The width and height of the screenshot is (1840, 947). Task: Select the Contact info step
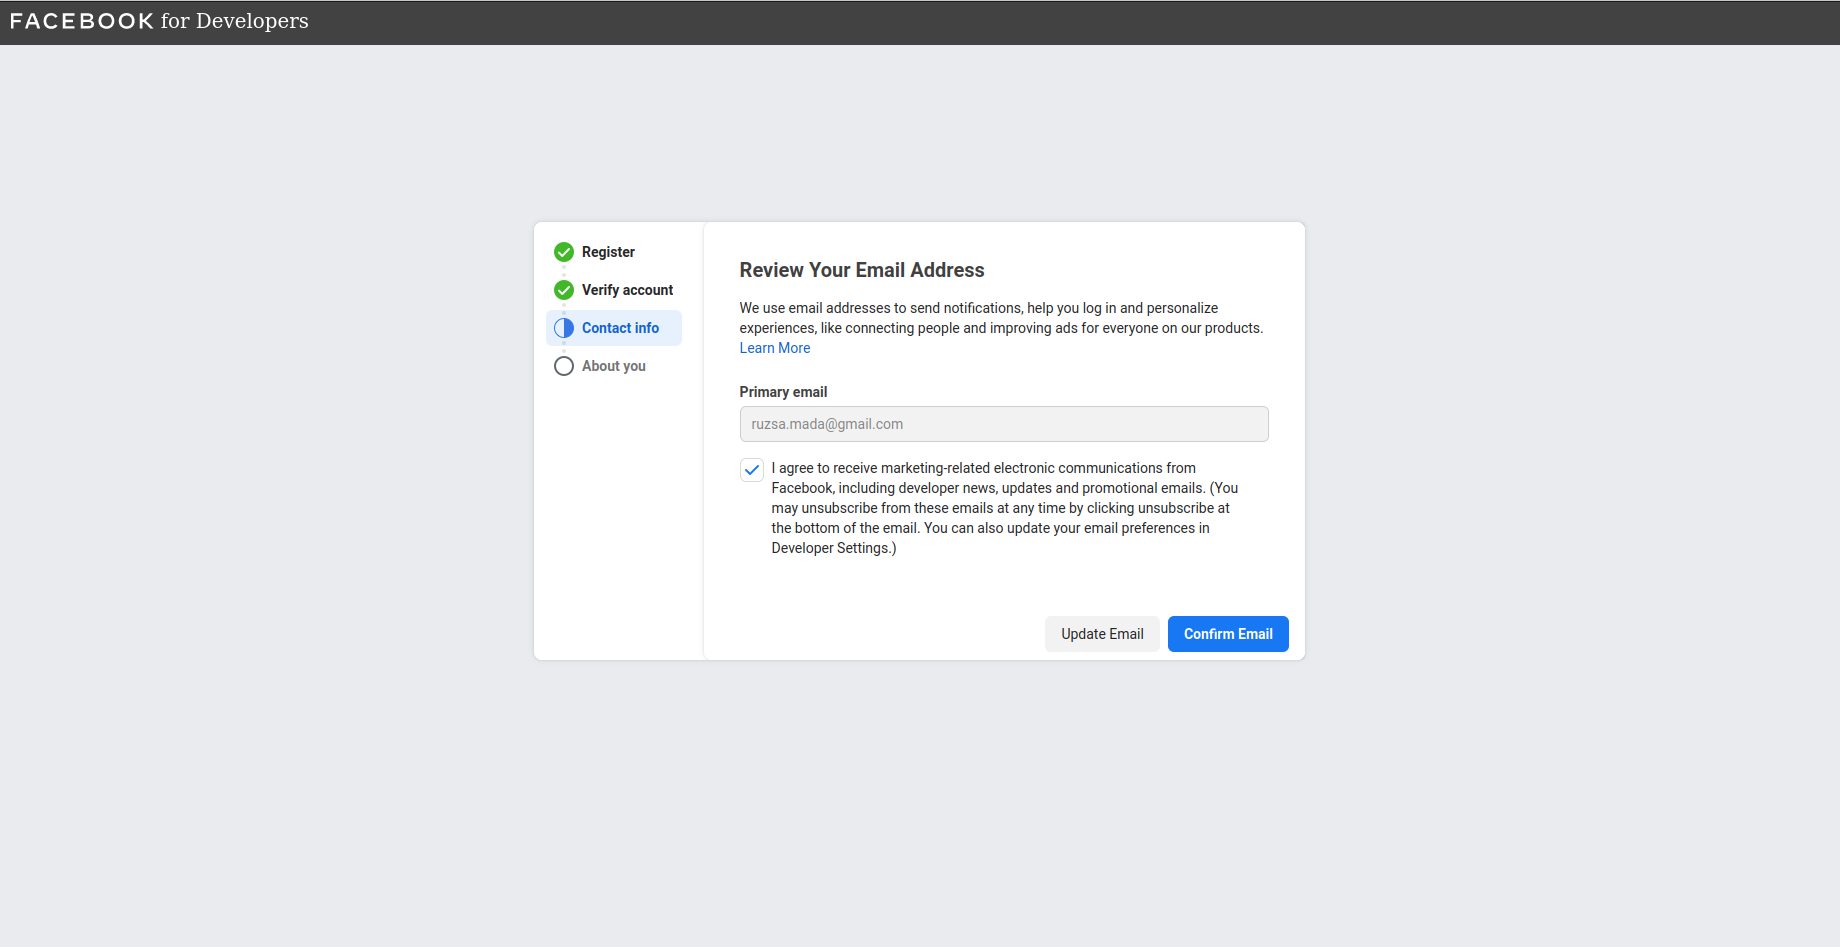click(614, 328)
